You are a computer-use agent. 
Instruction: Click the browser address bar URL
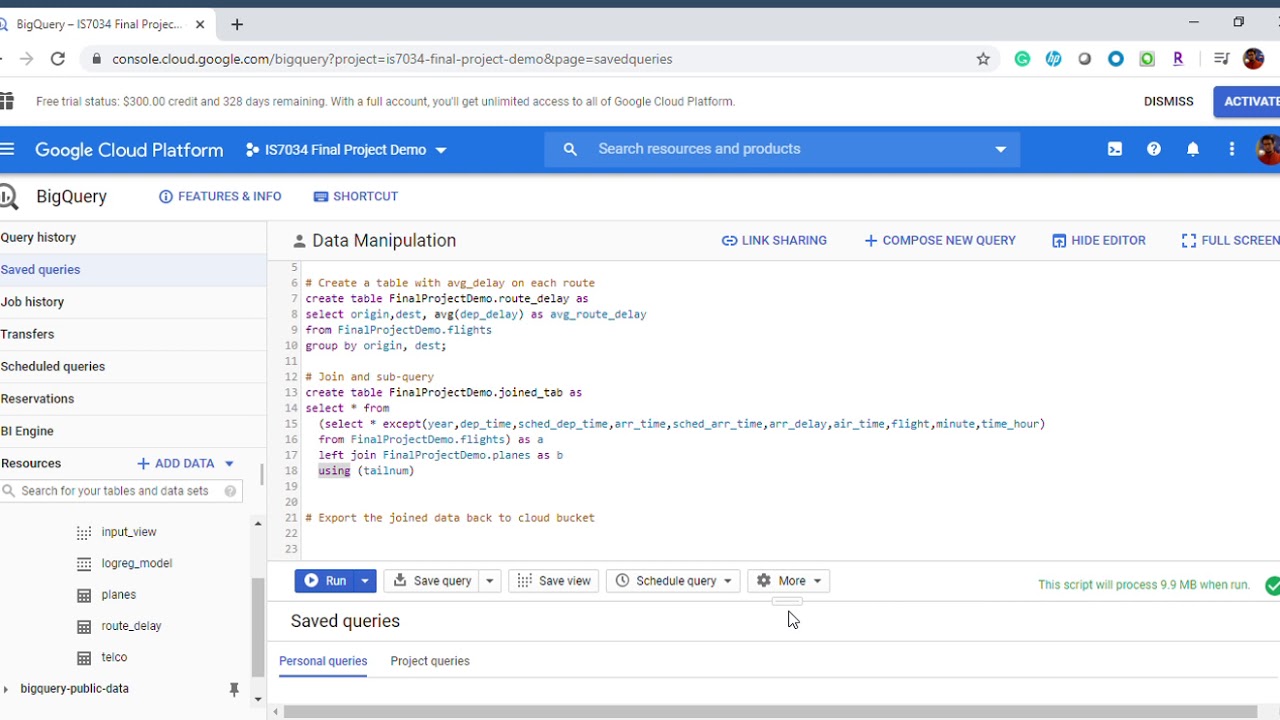pos(392,59)
